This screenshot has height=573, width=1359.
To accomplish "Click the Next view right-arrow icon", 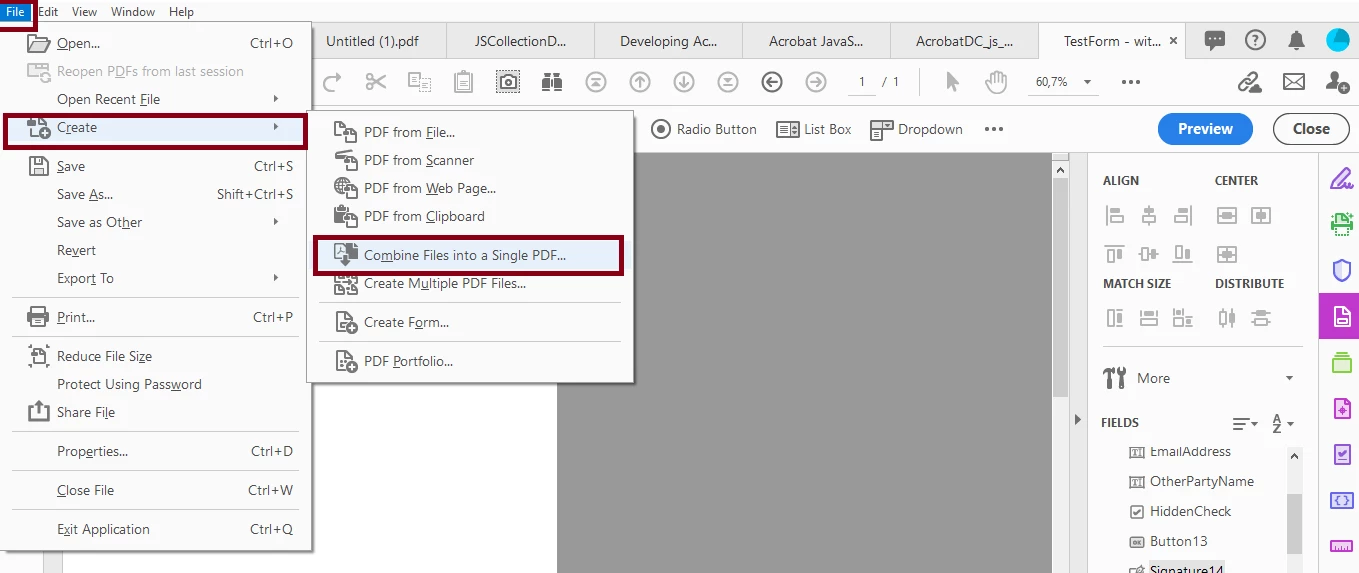I will 816,82.
